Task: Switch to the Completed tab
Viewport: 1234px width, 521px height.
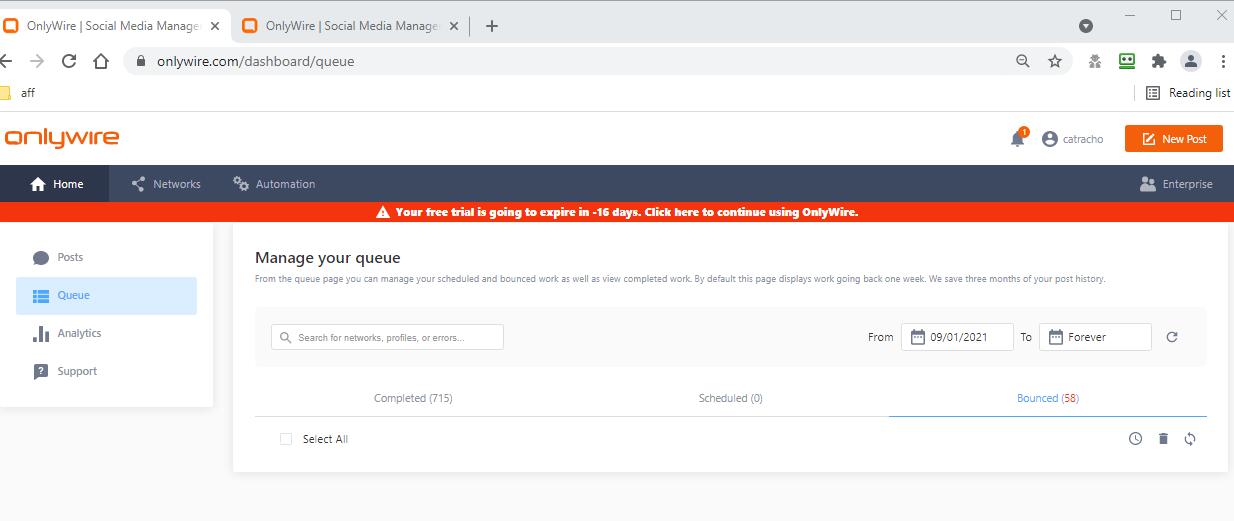Action: pos(413,398)
